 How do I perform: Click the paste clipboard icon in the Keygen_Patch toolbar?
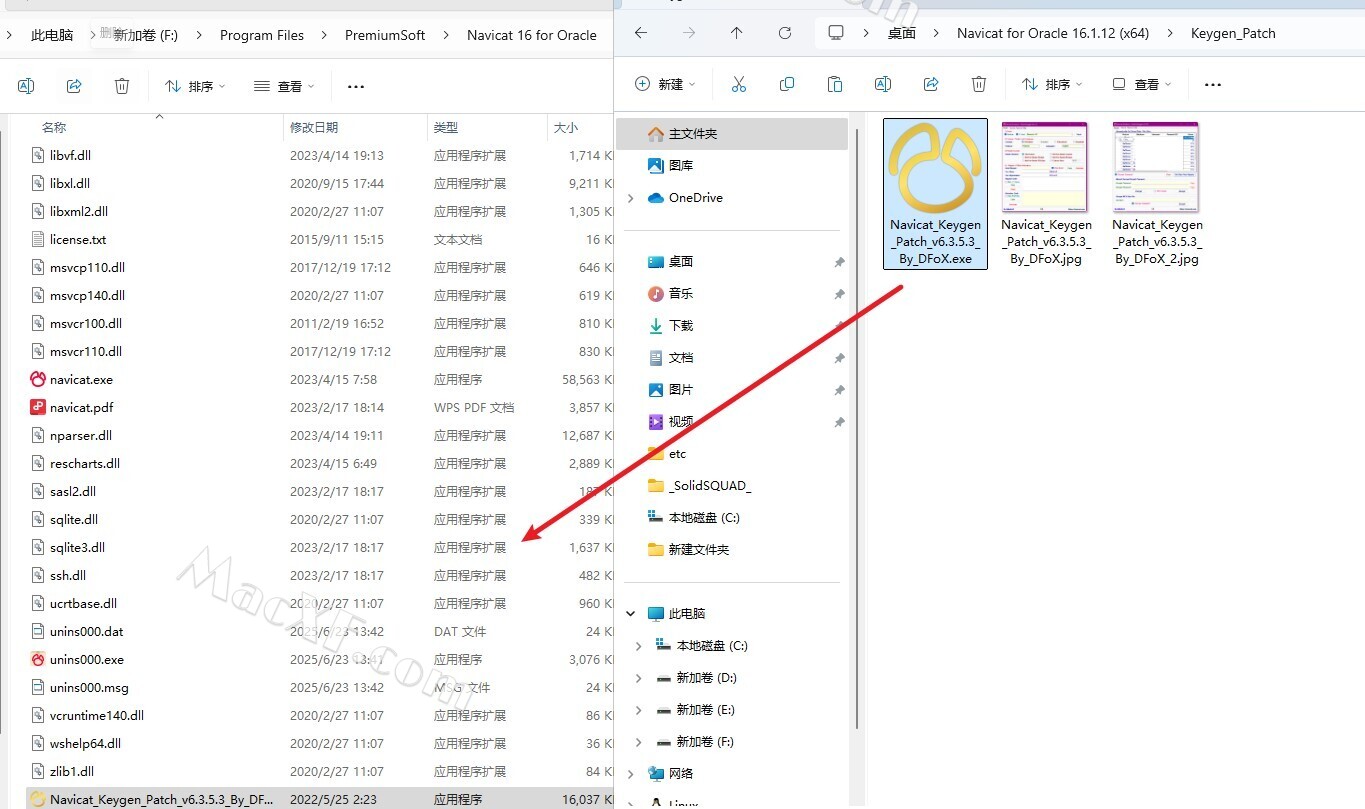pyautogui.click(x=835, y=84)
